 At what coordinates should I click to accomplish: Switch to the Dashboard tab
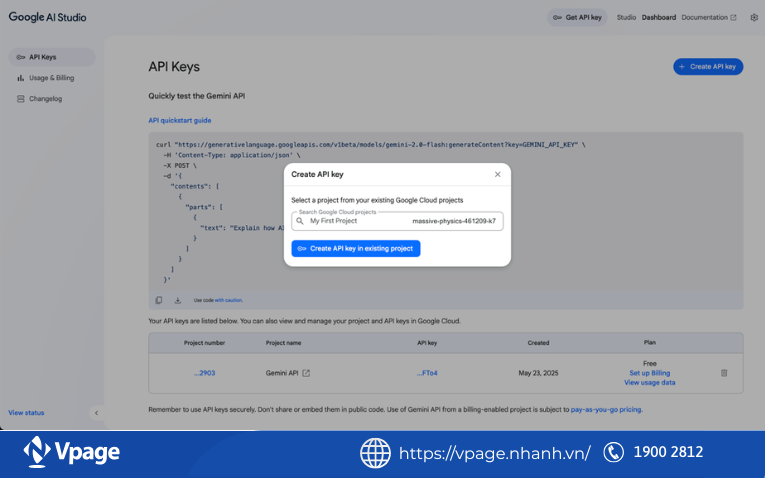pos(659,18)
